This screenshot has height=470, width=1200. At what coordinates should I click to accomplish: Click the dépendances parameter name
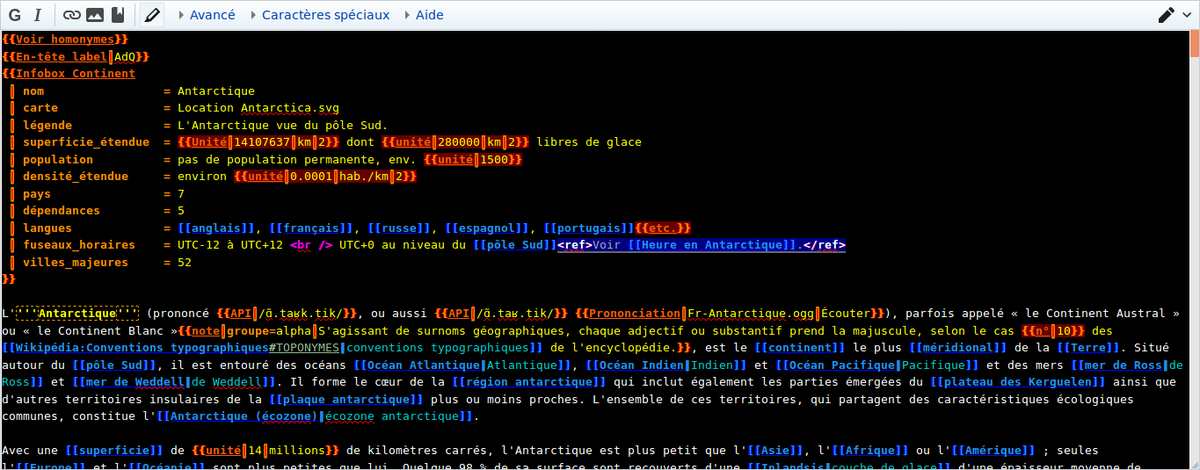61,210
